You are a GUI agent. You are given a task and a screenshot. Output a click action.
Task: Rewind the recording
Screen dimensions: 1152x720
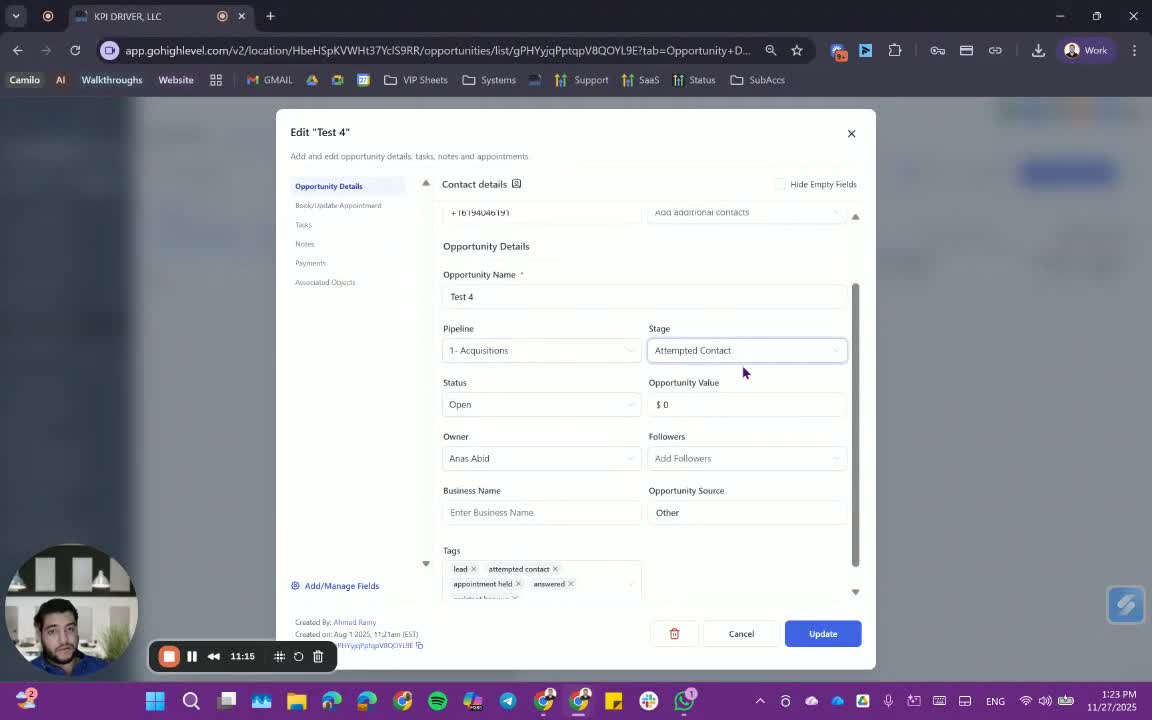pos(213,656)
